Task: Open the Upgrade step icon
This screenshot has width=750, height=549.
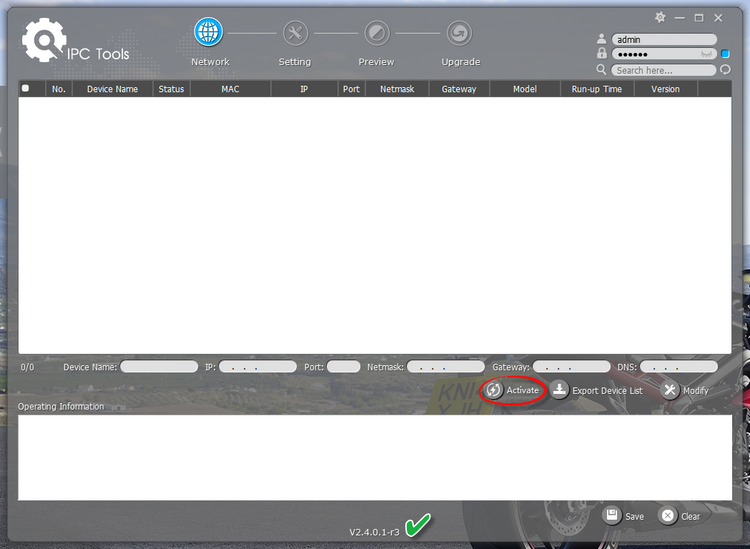Action: (460, 33)
